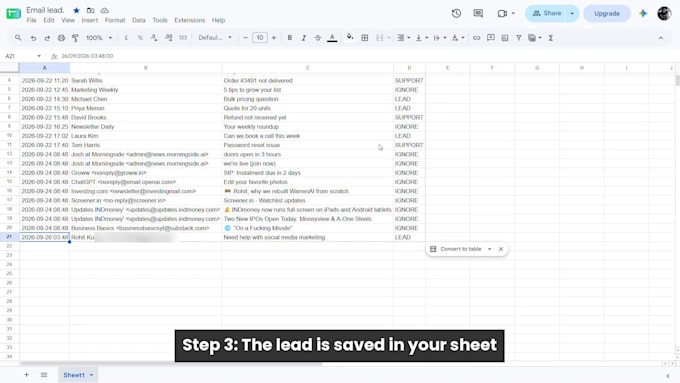
Task: Decrease font size with minus button
Action: coord(245,38)
